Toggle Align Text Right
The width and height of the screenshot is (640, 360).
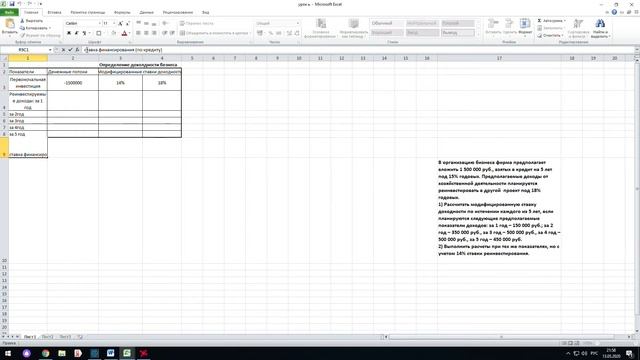pos(154,33)
